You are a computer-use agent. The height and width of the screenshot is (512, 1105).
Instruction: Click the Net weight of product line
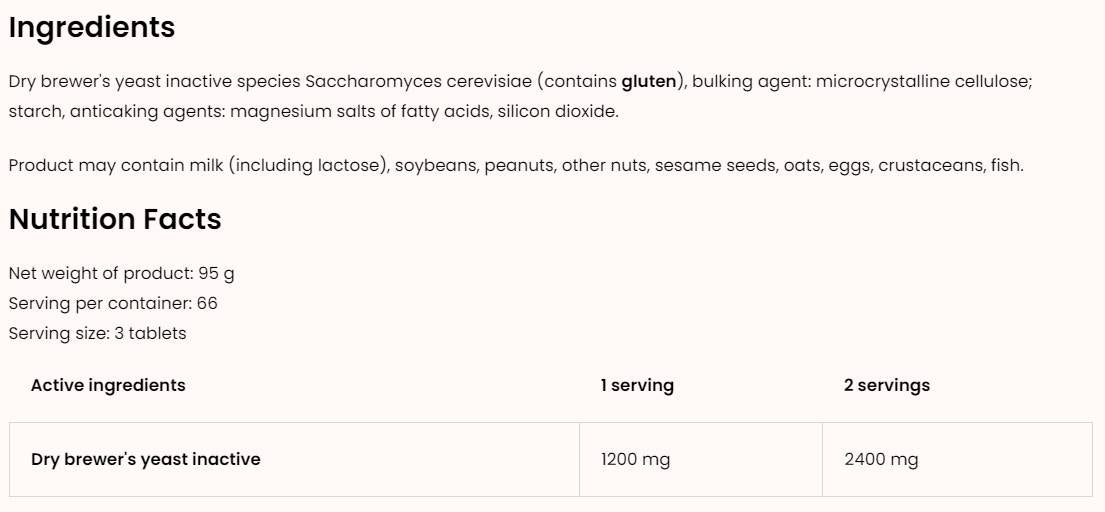(x=121, y=273)
